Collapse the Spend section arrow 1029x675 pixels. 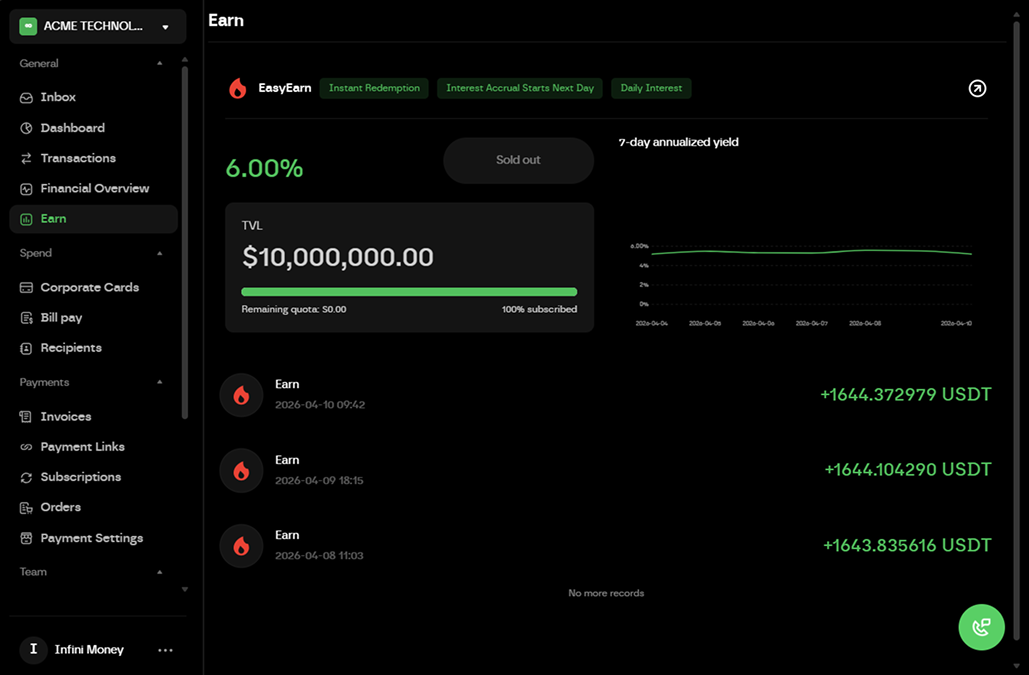[x=160, y=254]
